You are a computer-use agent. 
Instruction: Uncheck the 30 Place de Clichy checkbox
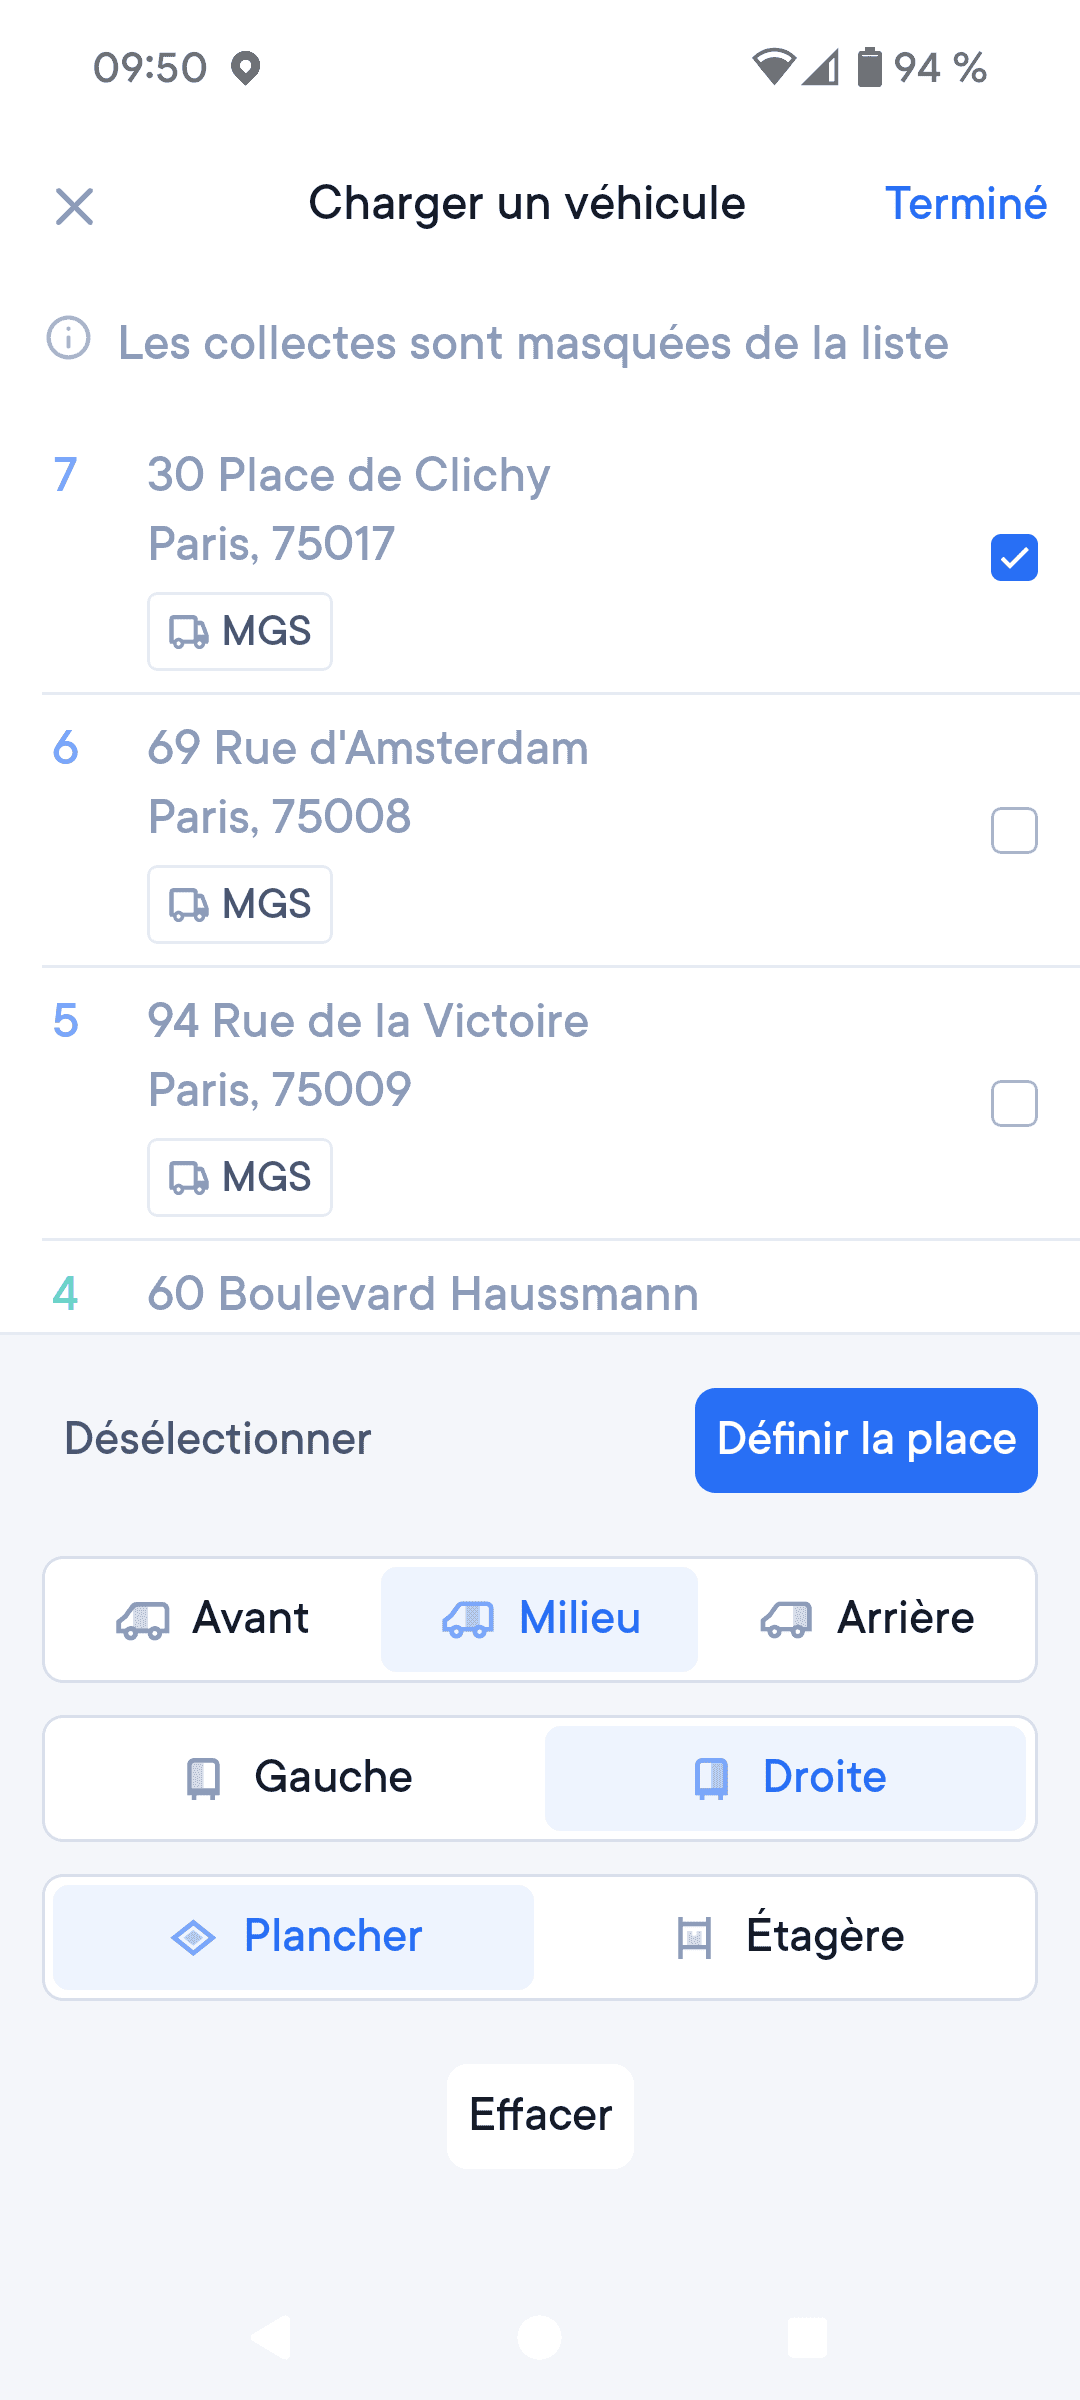[x=1014, y=558]
